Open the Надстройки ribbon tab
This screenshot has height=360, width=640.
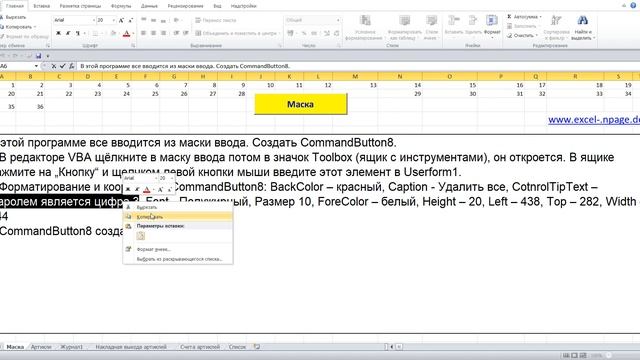coord(243,6)
